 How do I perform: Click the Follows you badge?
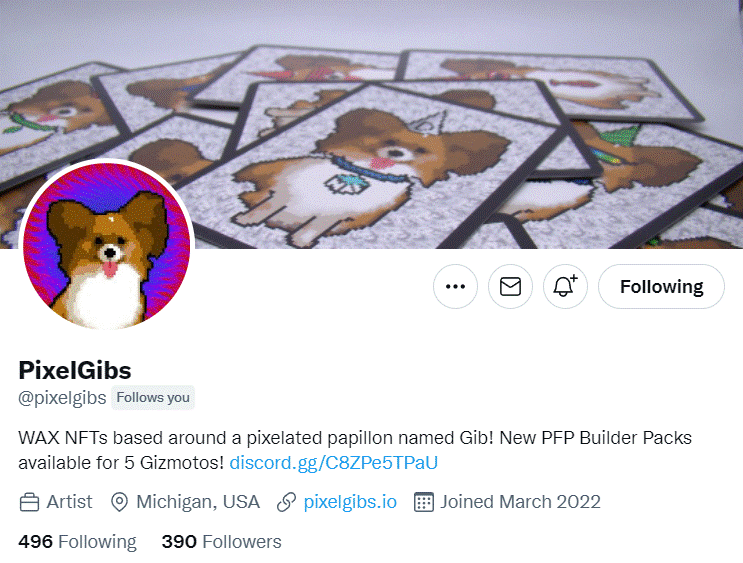pyautogui.click(x=153, y=398)
